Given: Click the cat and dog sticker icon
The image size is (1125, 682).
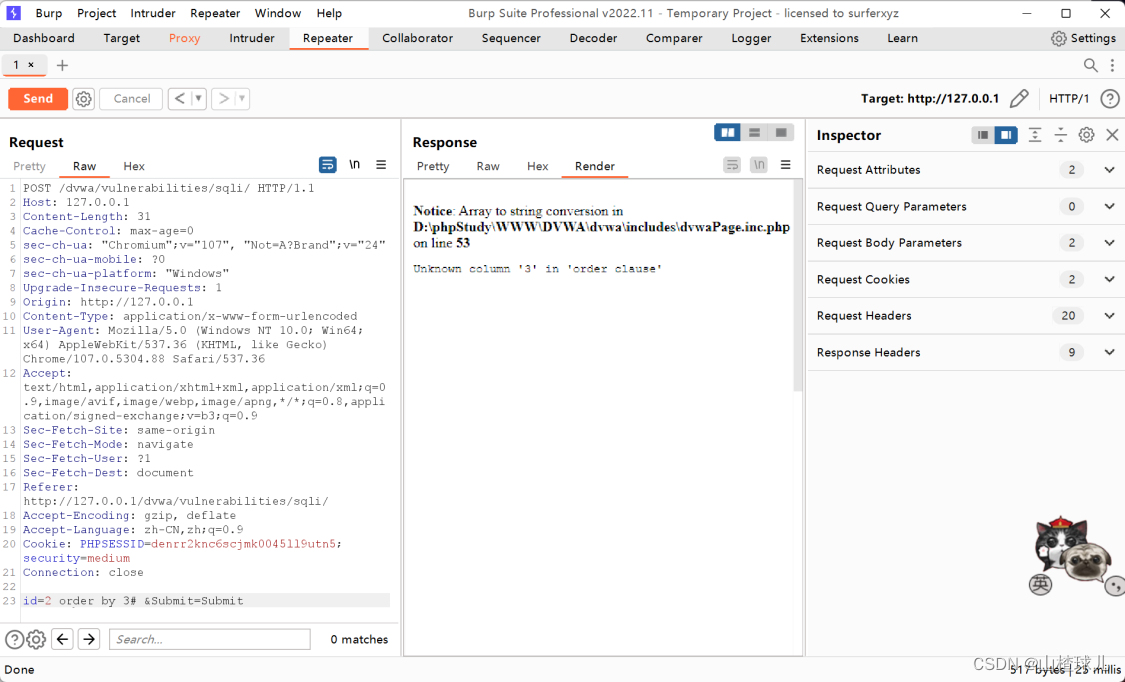Looking at the screenshot, I should pos(1073,551).
